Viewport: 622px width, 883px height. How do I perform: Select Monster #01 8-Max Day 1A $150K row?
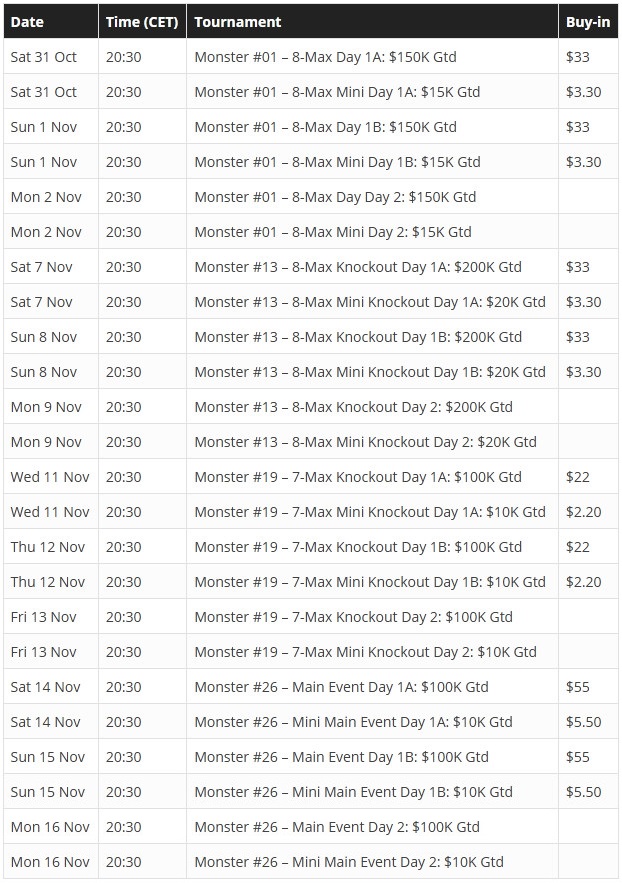click(311, 57)
